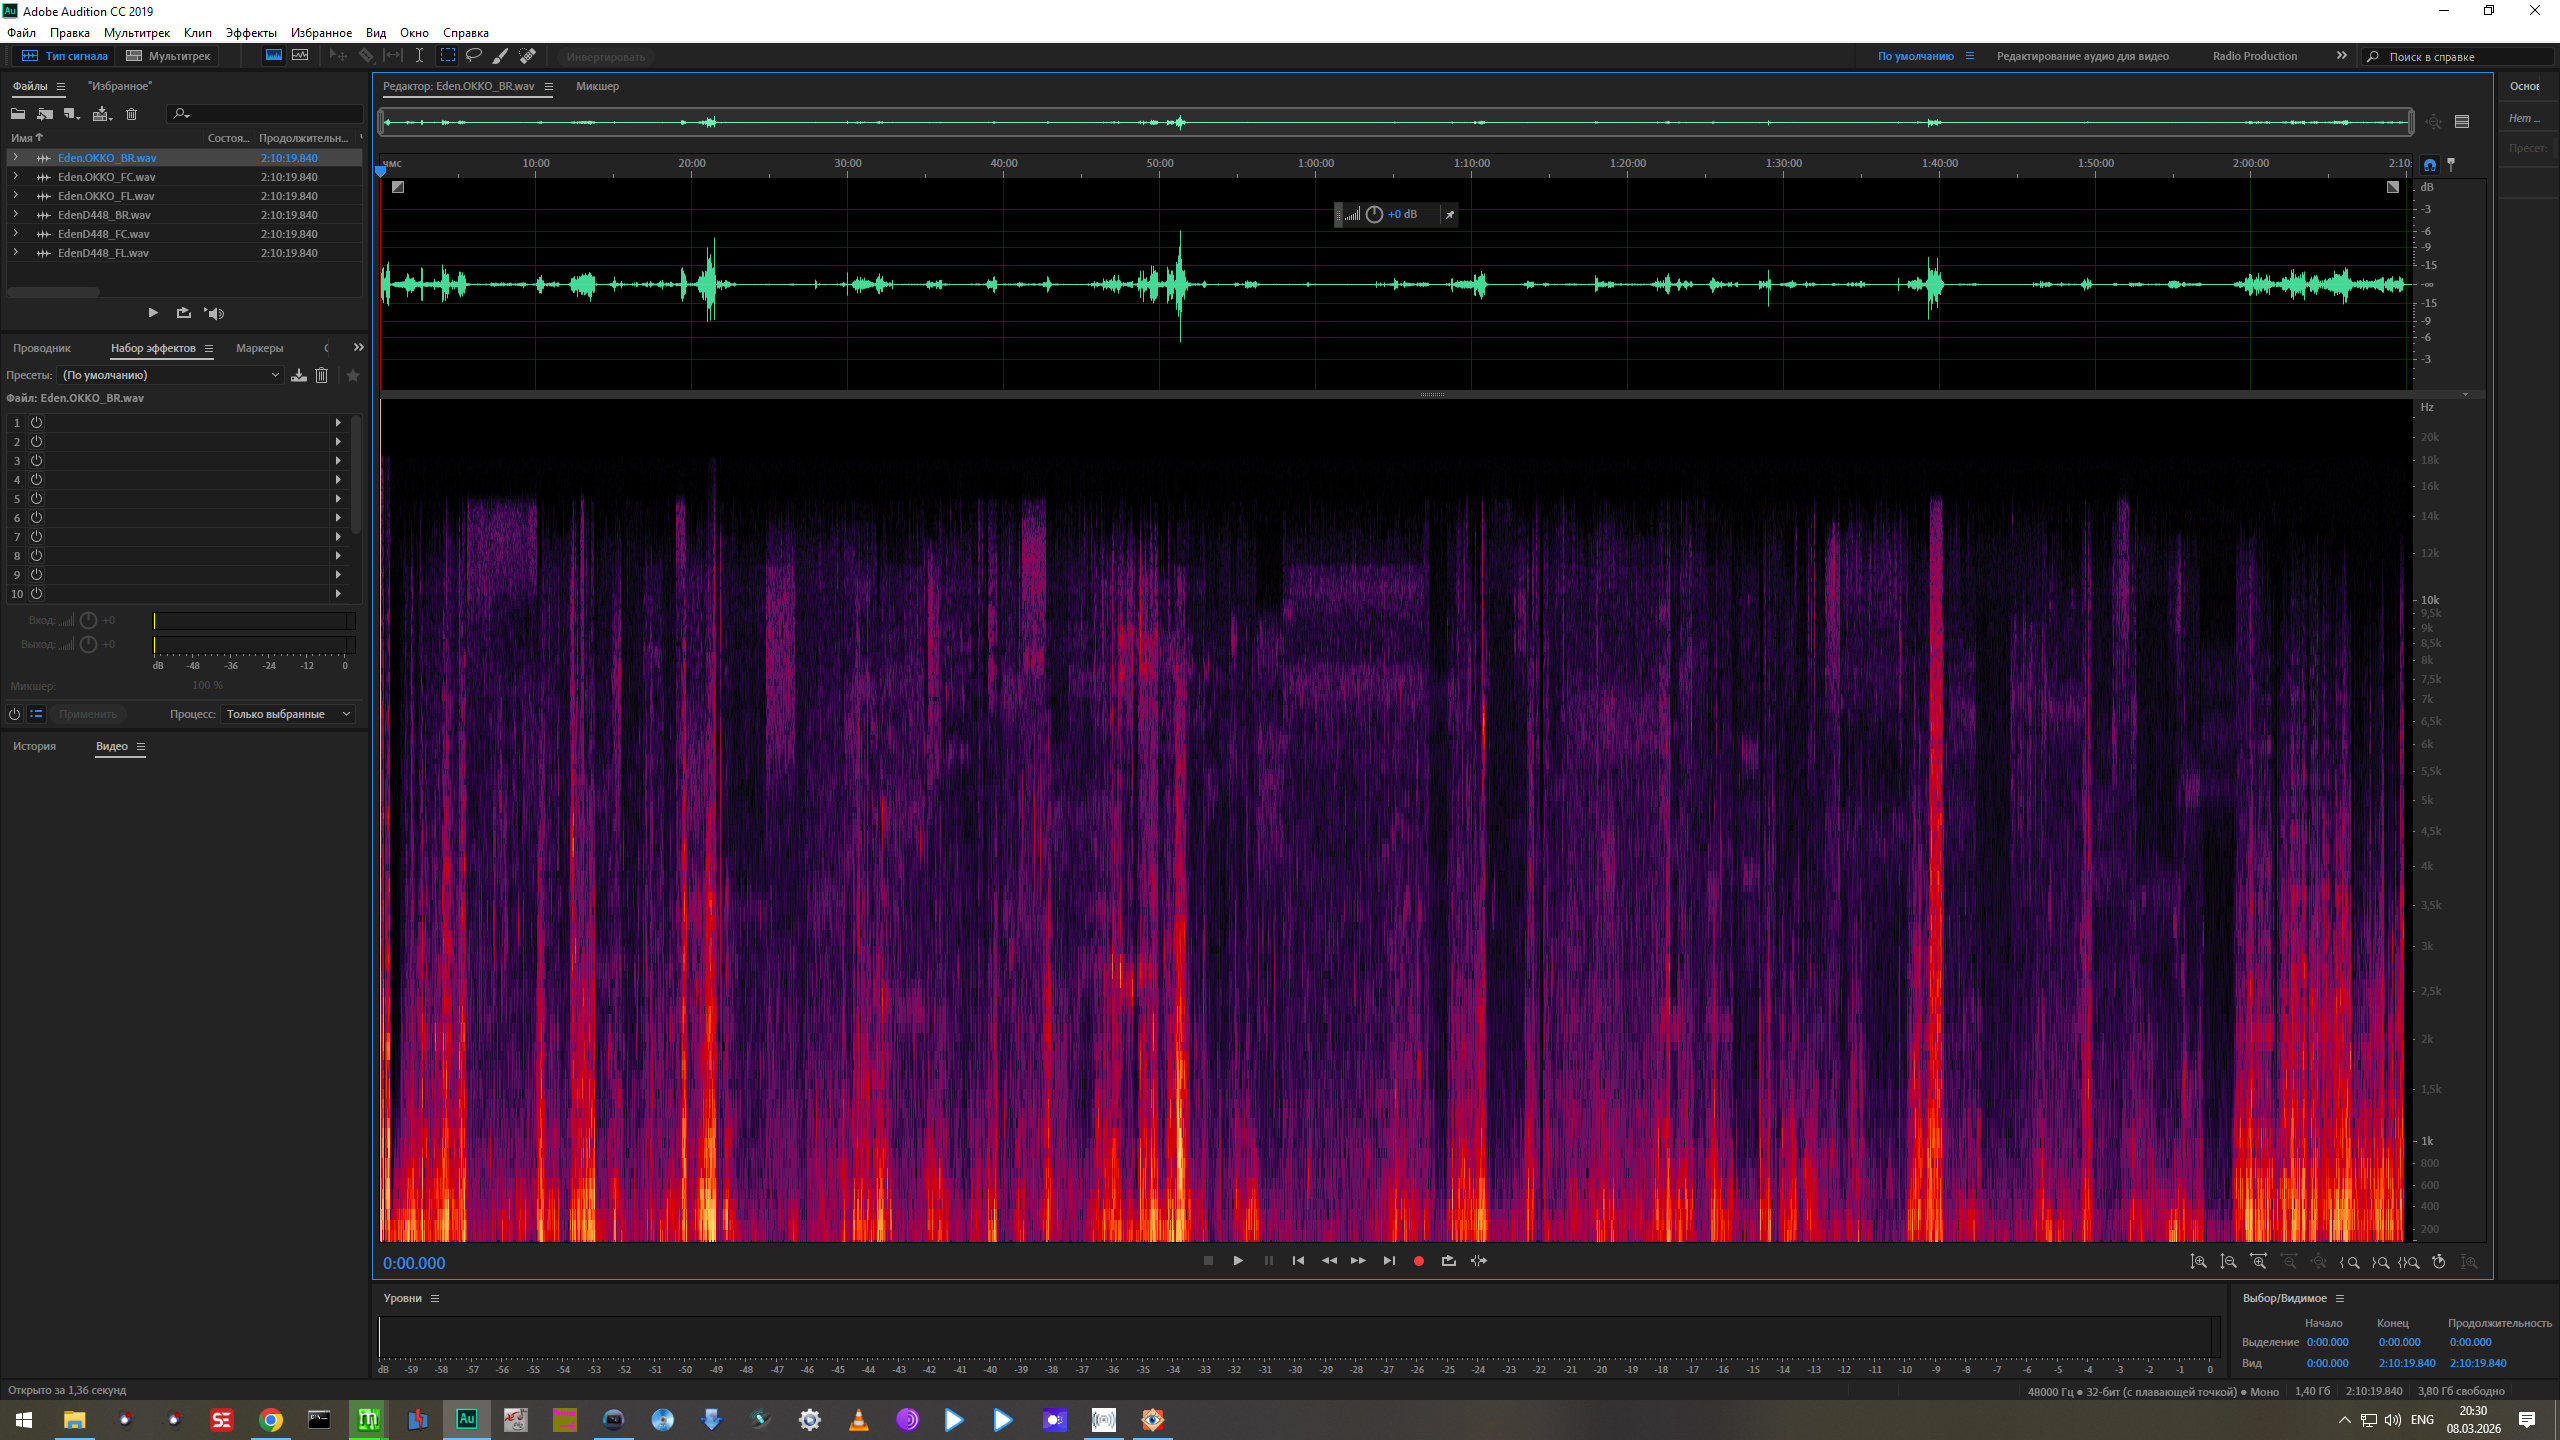Viewport: 2560px width, 1440px height.
Task: Open the Эффекты menu
Action: [250, 33]
